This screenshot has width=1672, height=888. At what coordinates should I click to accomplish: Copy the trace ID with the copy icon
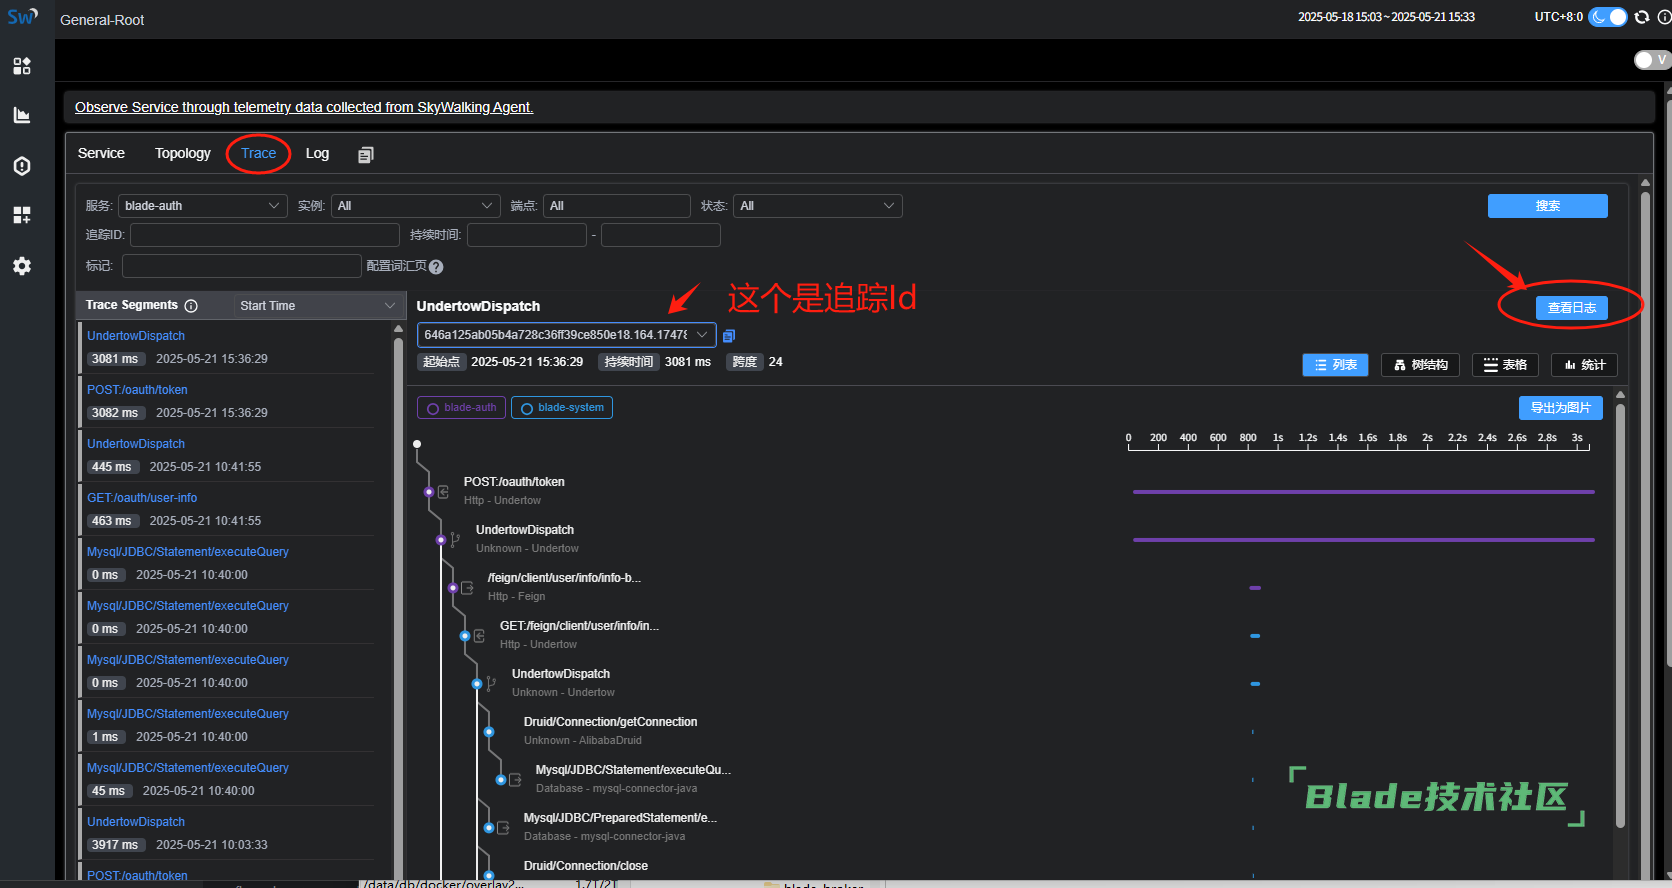(x=729, y=336)
